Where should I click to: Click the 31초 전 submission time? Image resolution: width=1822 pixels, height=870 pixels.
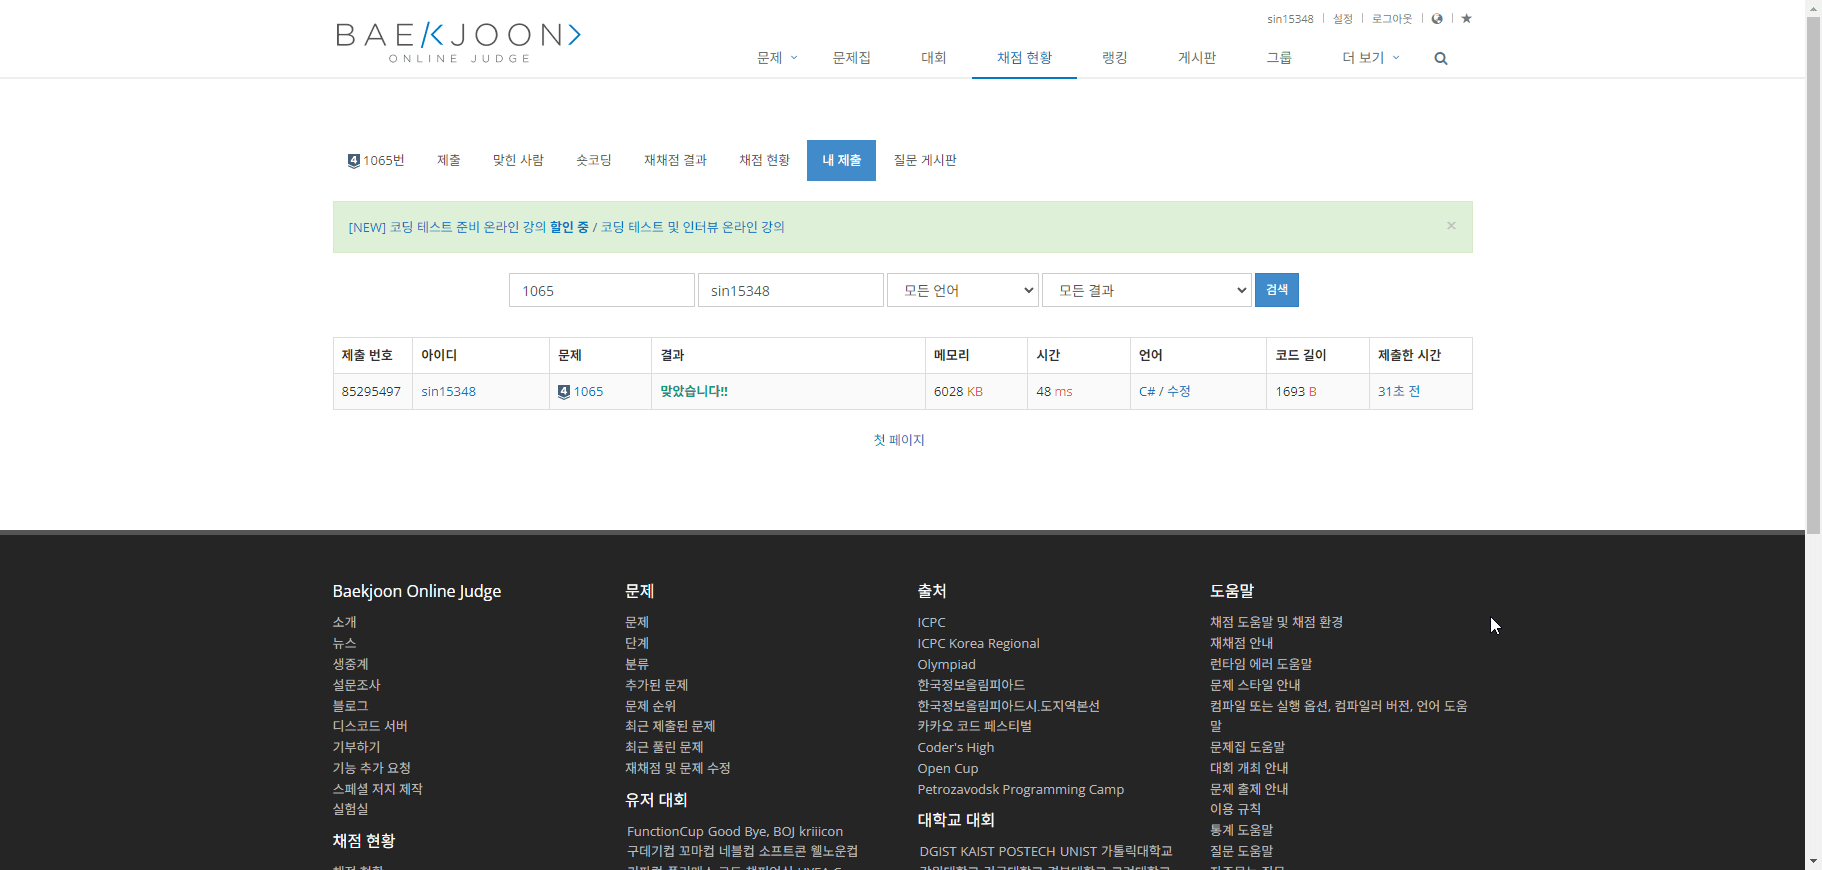1399,391
